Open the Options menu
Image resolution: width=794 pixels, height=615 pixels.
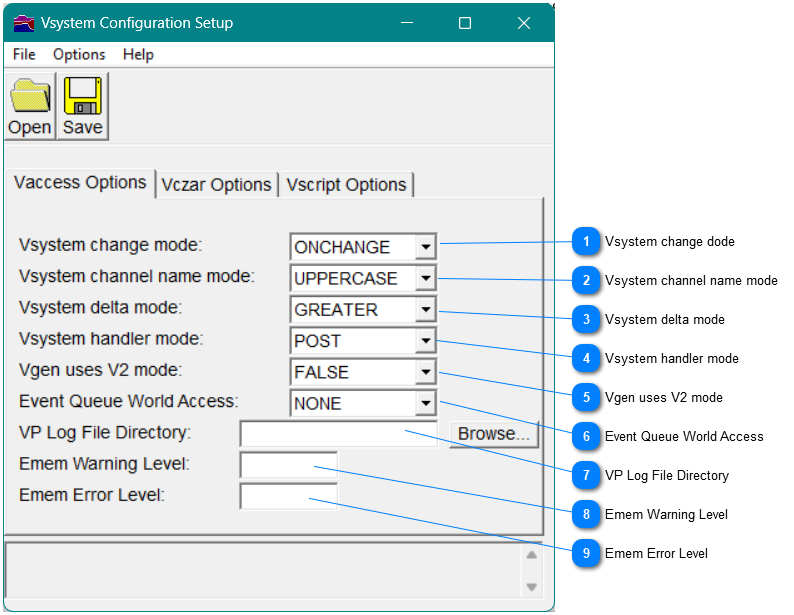click(x=79, y=55)
